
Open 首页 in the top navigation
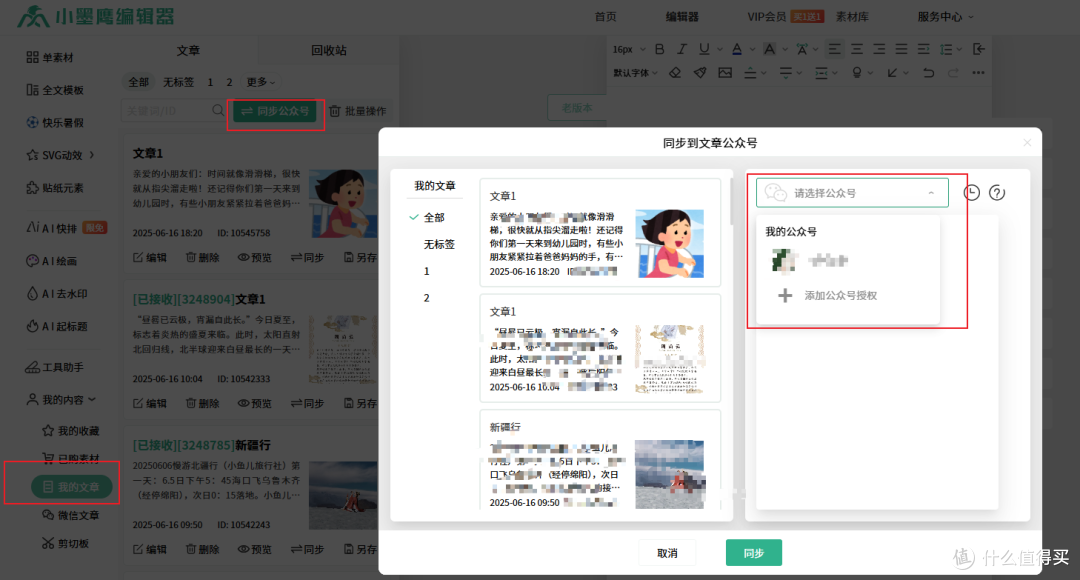pyautogui.click(x=605, y=17)
